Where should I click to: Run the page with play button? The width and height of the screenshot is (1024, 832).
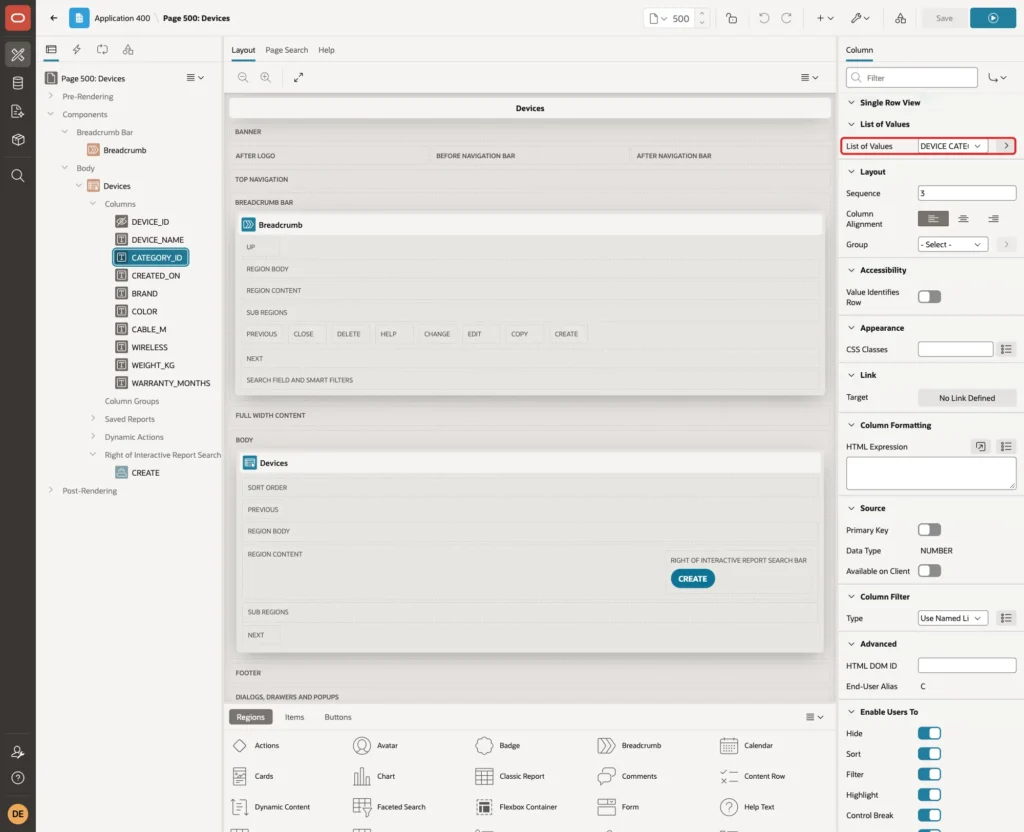[x=992, y=18]
